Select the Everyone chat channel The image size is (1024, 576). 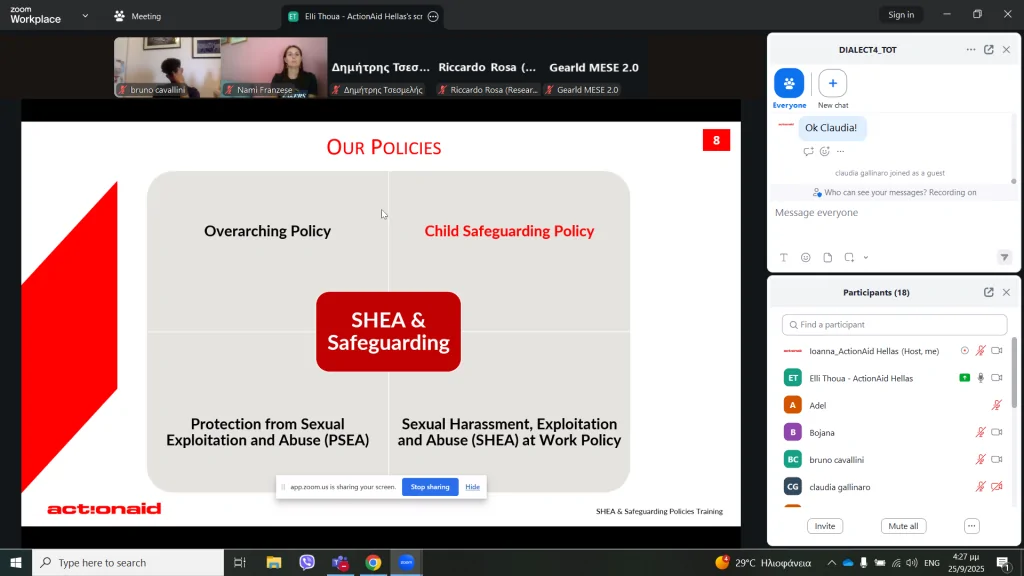(x=789, y=84)
